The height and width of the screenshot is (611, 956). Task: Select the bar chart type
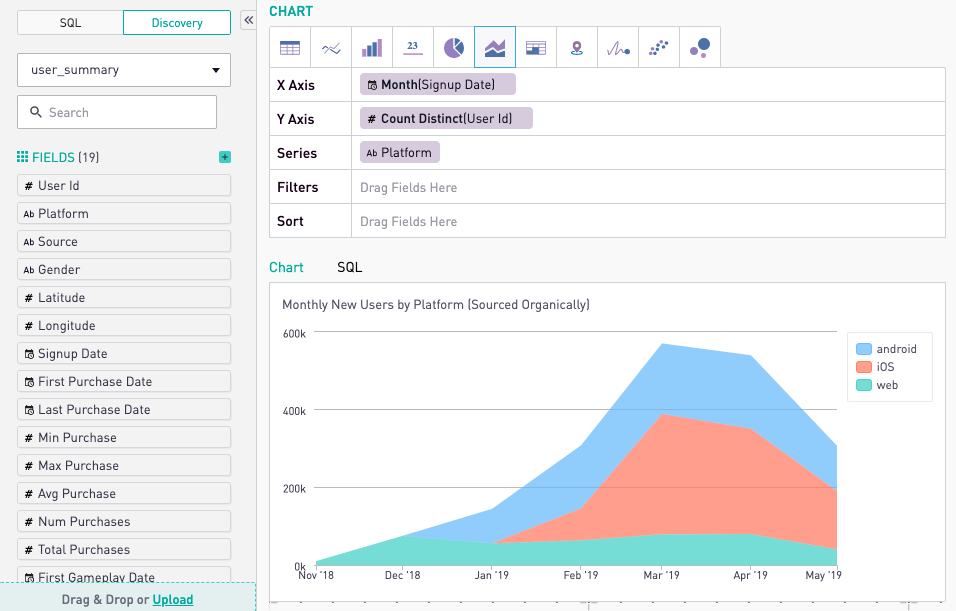pos(371,47)
